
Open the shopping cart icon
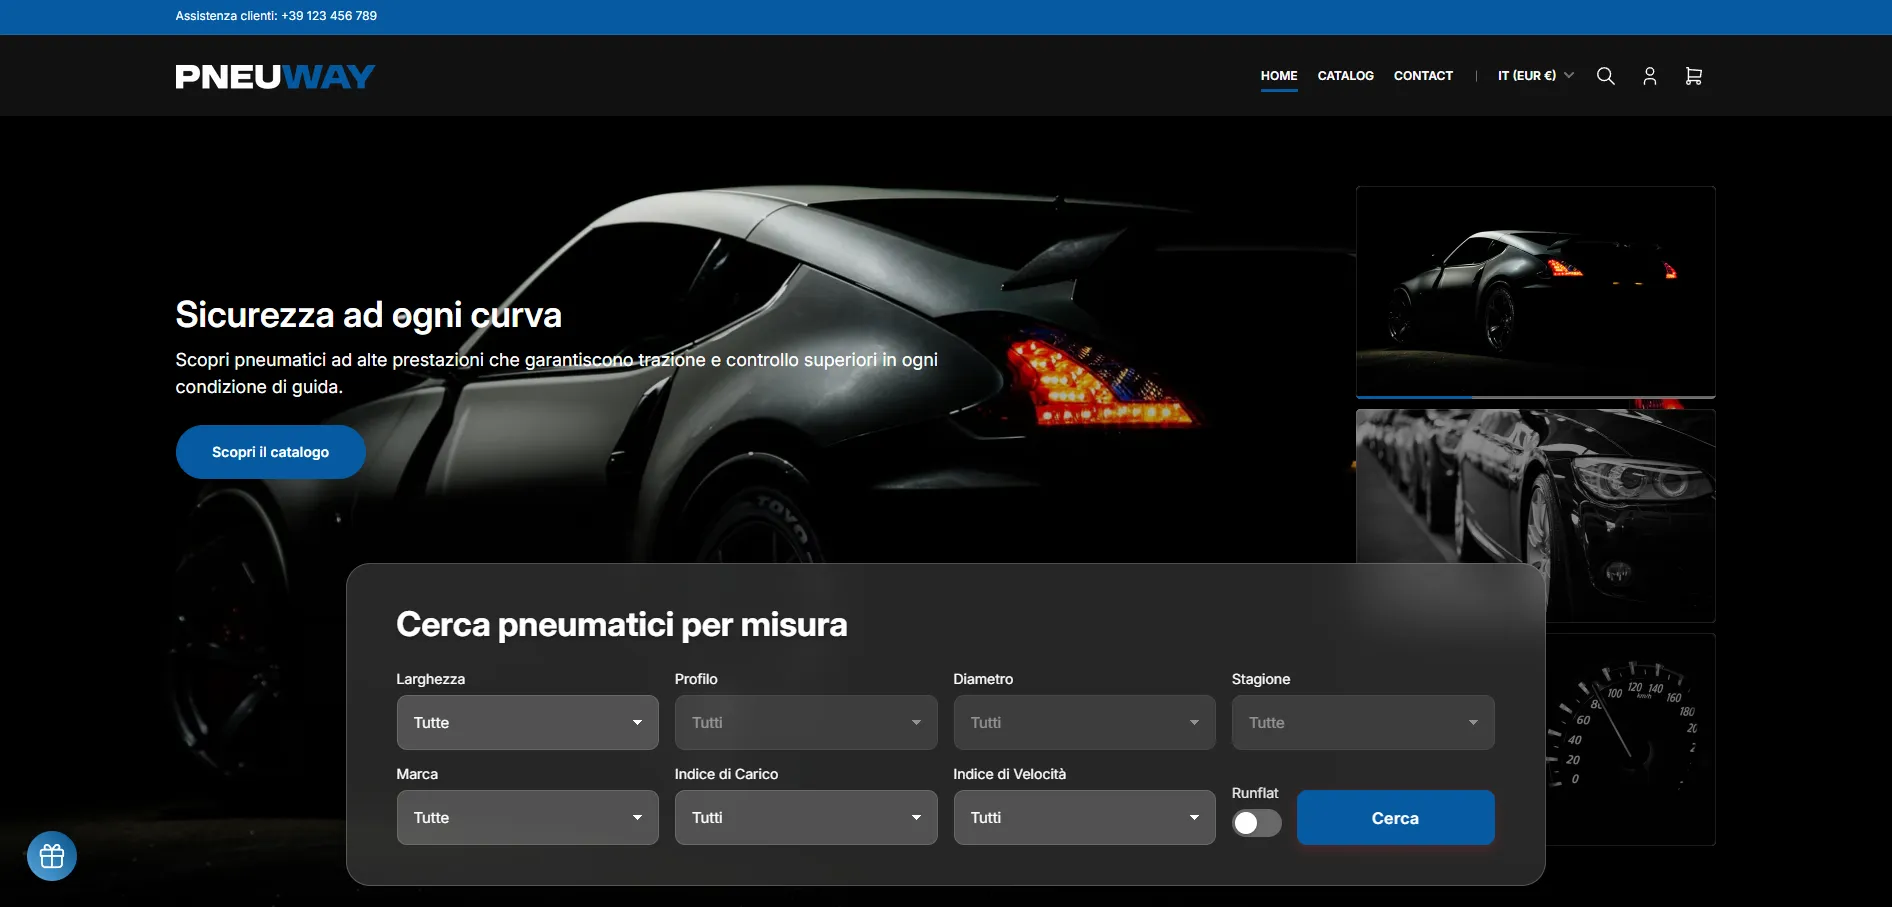pos(1693,76)
